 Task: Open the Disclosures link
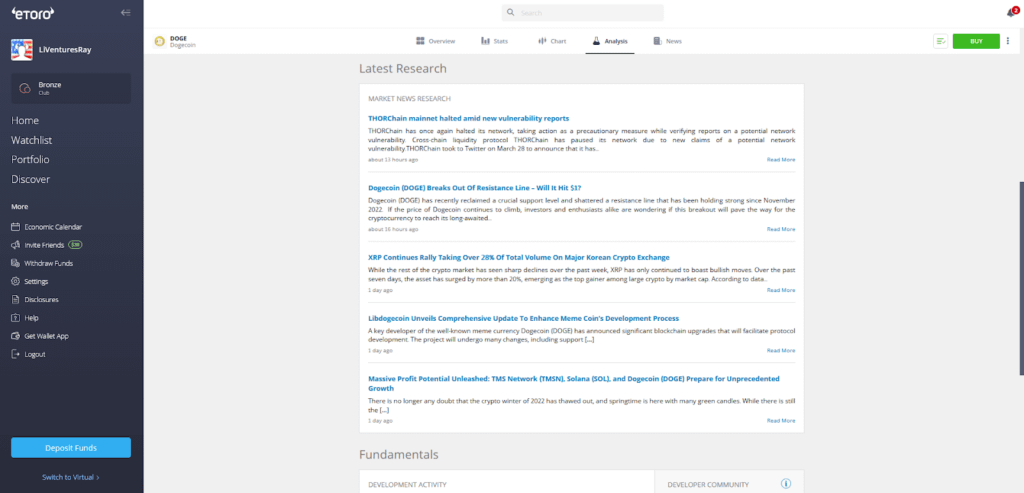[41, 300]
